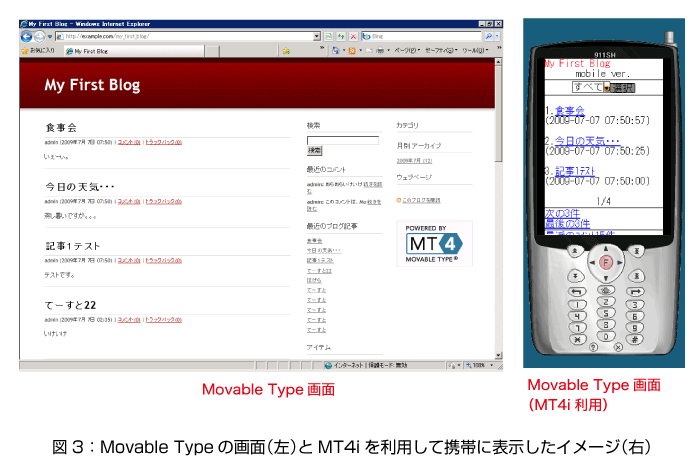Image resolution: width=700 pixels, height=464 pixels.
Task: Click the green Refresh icon
Action: click(x=341, y=37)
